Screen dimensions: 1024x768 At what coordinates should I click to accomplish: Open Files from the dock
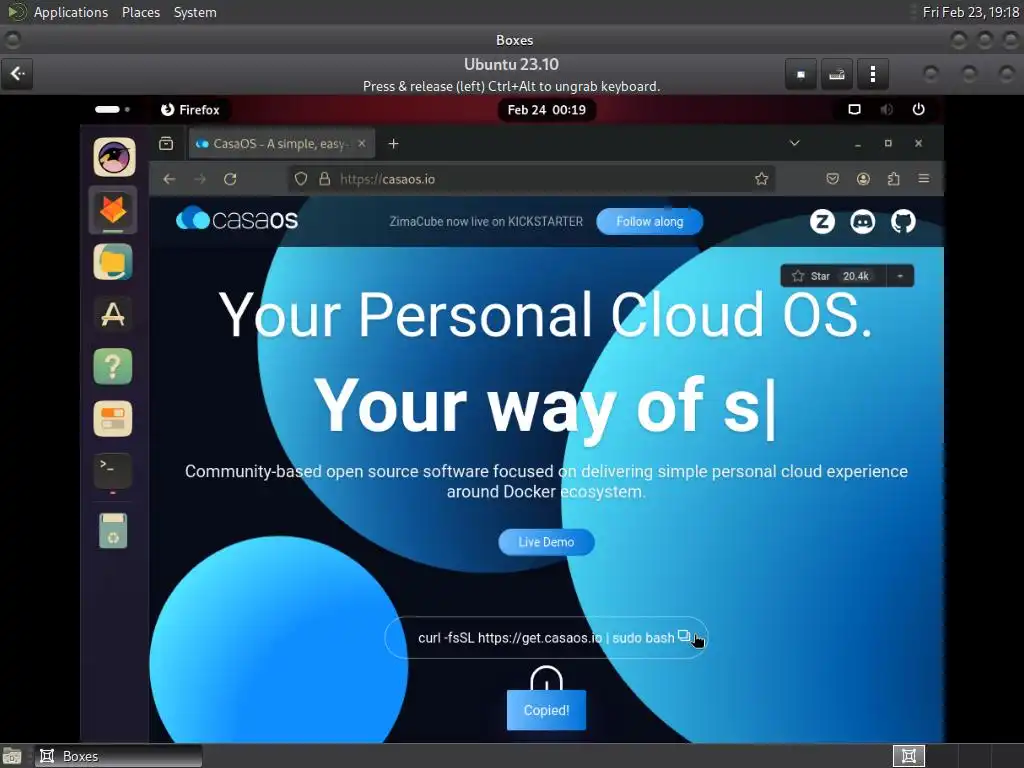[113, 262]
